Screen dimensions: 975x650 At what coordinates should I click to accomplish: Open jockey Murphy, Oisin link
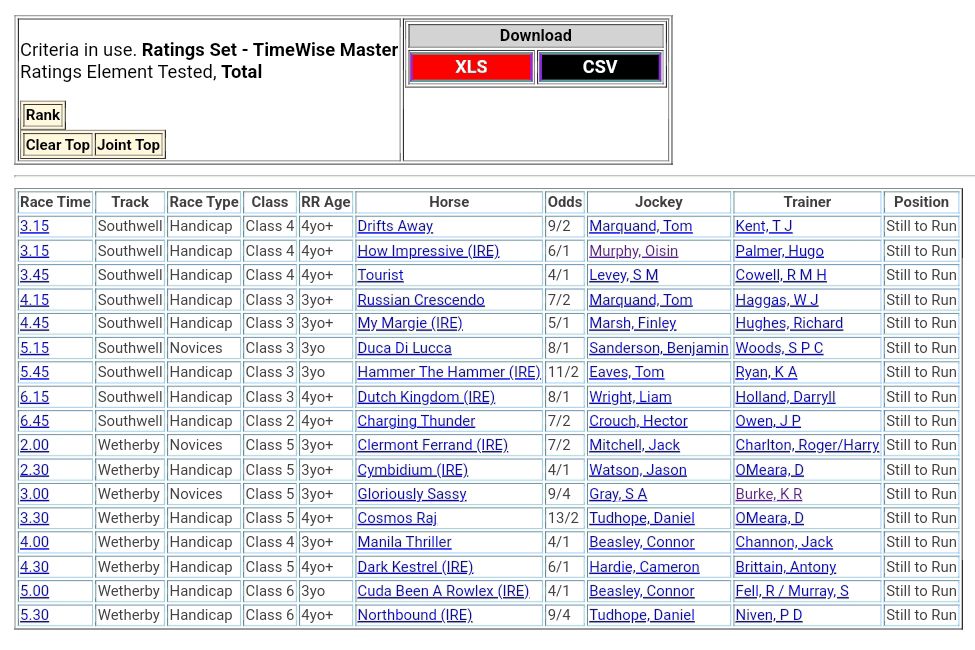click(x=633, y=251)
